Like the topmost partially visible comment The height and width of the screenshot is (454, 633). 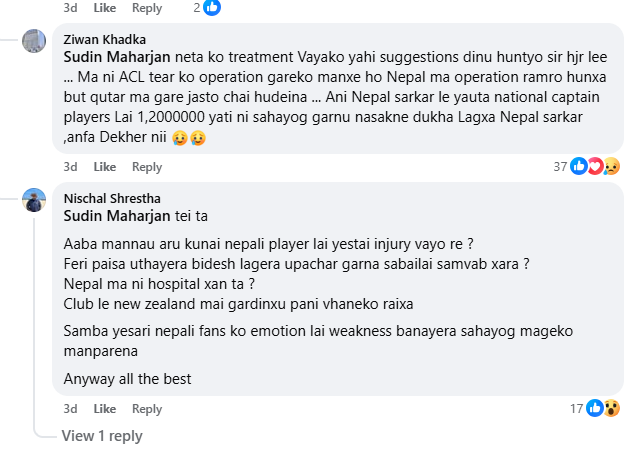(x=105, y=8)
